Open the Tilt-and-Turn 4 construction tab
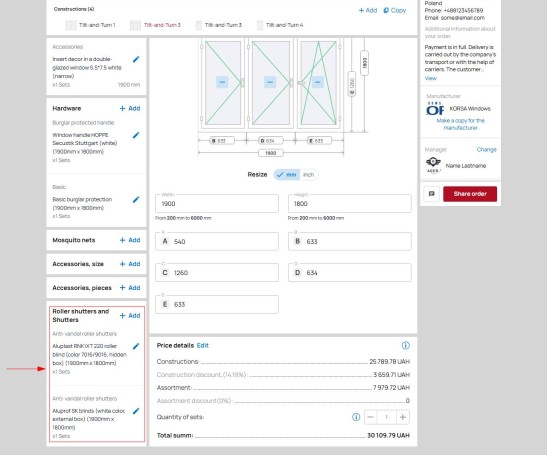Screen dimensions: 547x455 (280, 25)
